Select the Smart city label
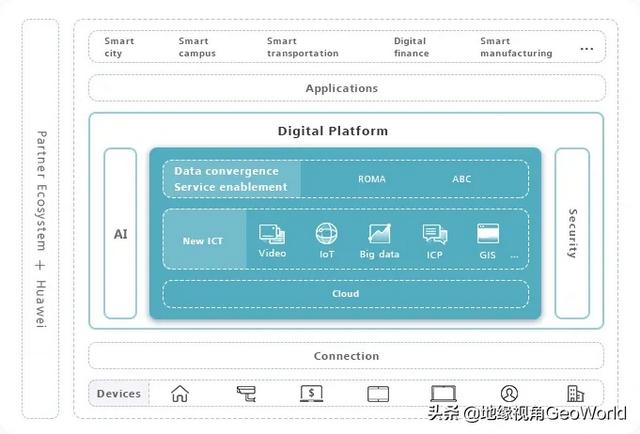640x434 pixels. click(119, 47)
